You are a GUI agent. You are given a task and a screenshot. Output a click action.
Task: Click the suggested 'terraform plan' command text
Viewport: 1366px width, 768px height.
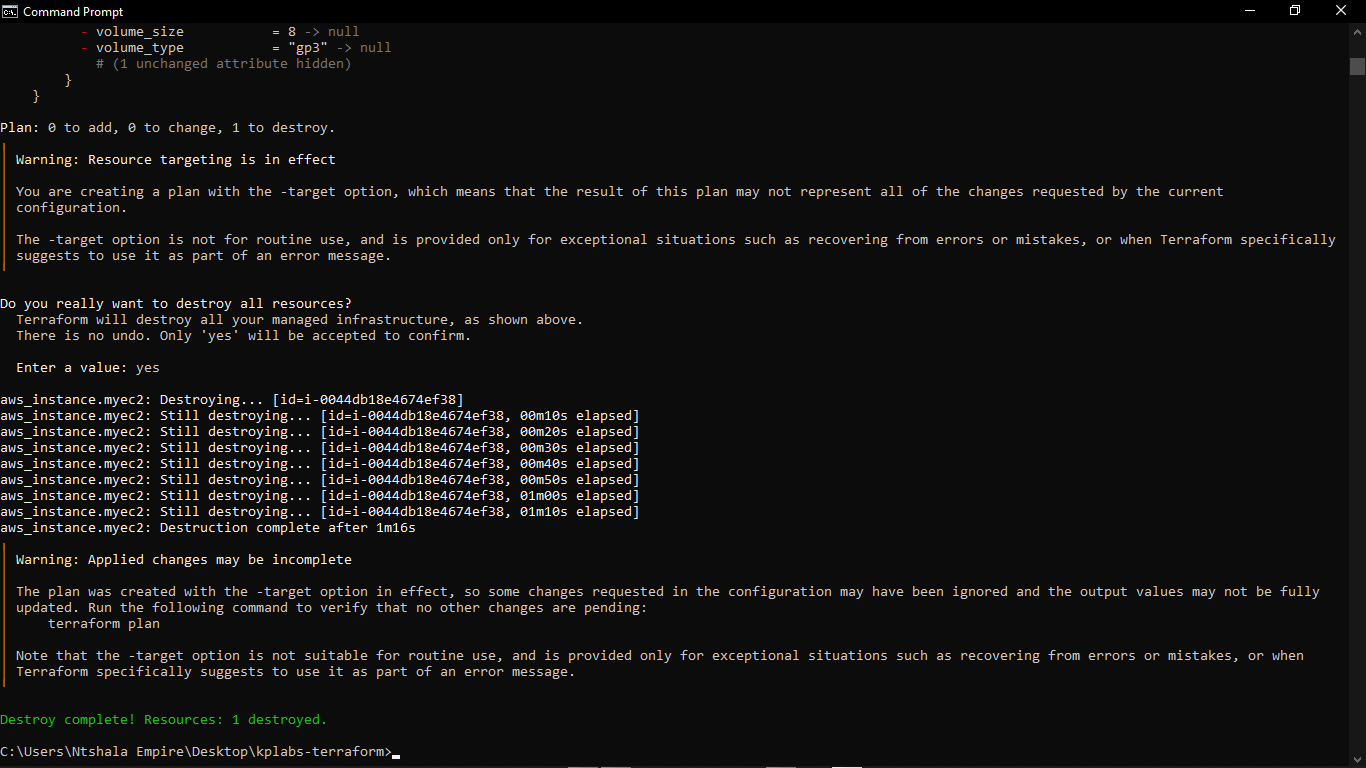click(104, 624)
